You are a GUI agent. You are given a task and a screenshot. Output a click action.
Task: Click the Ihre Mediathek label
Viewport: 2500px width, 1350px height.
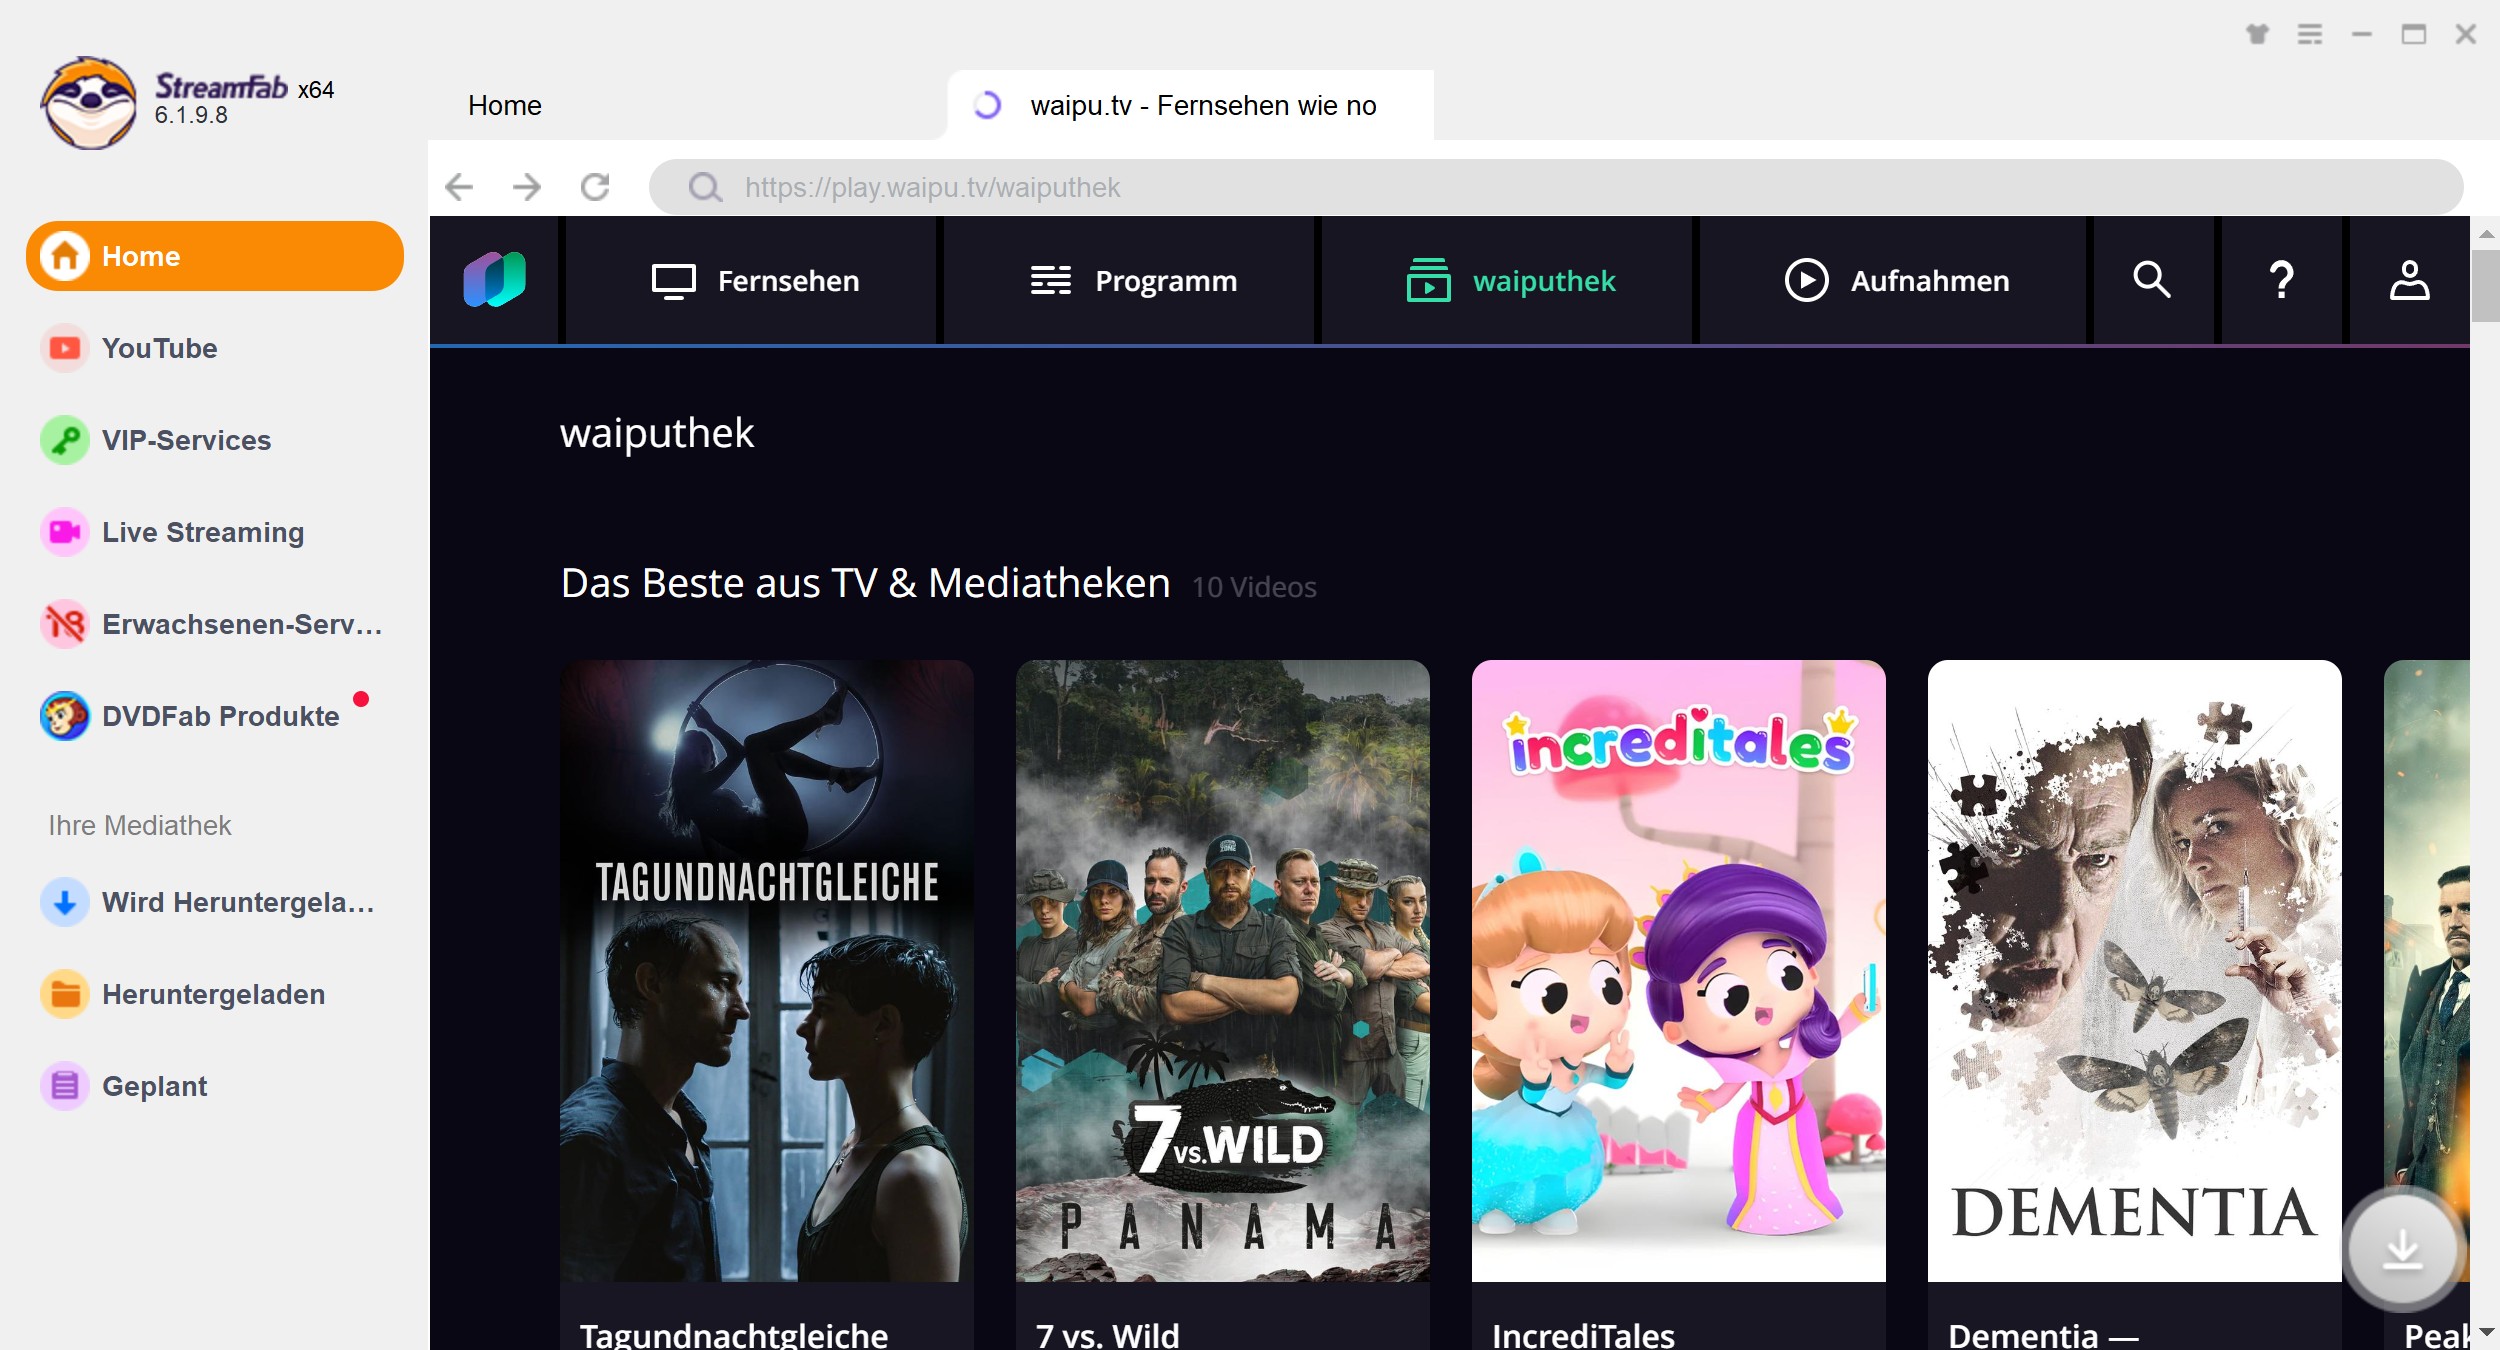(x=140, y=825)
